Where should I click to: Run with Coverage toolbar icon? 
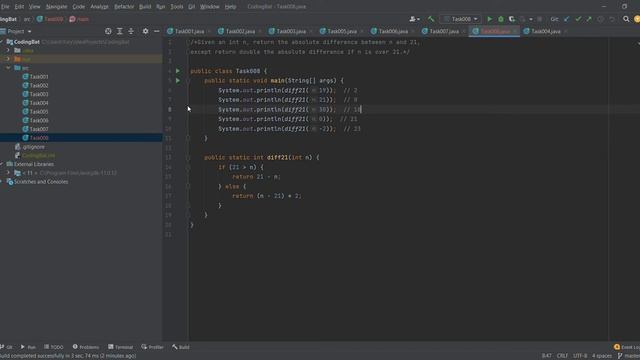512,19
